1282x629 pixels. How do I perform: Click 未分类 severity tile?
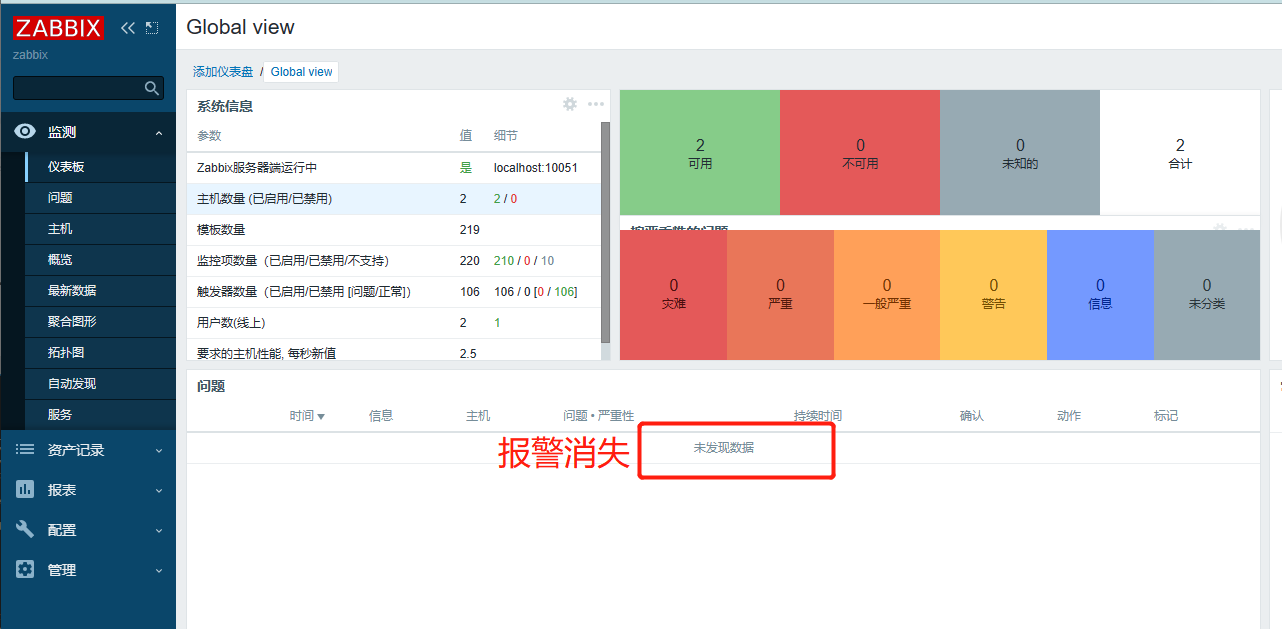click(x=1207, y=294)
